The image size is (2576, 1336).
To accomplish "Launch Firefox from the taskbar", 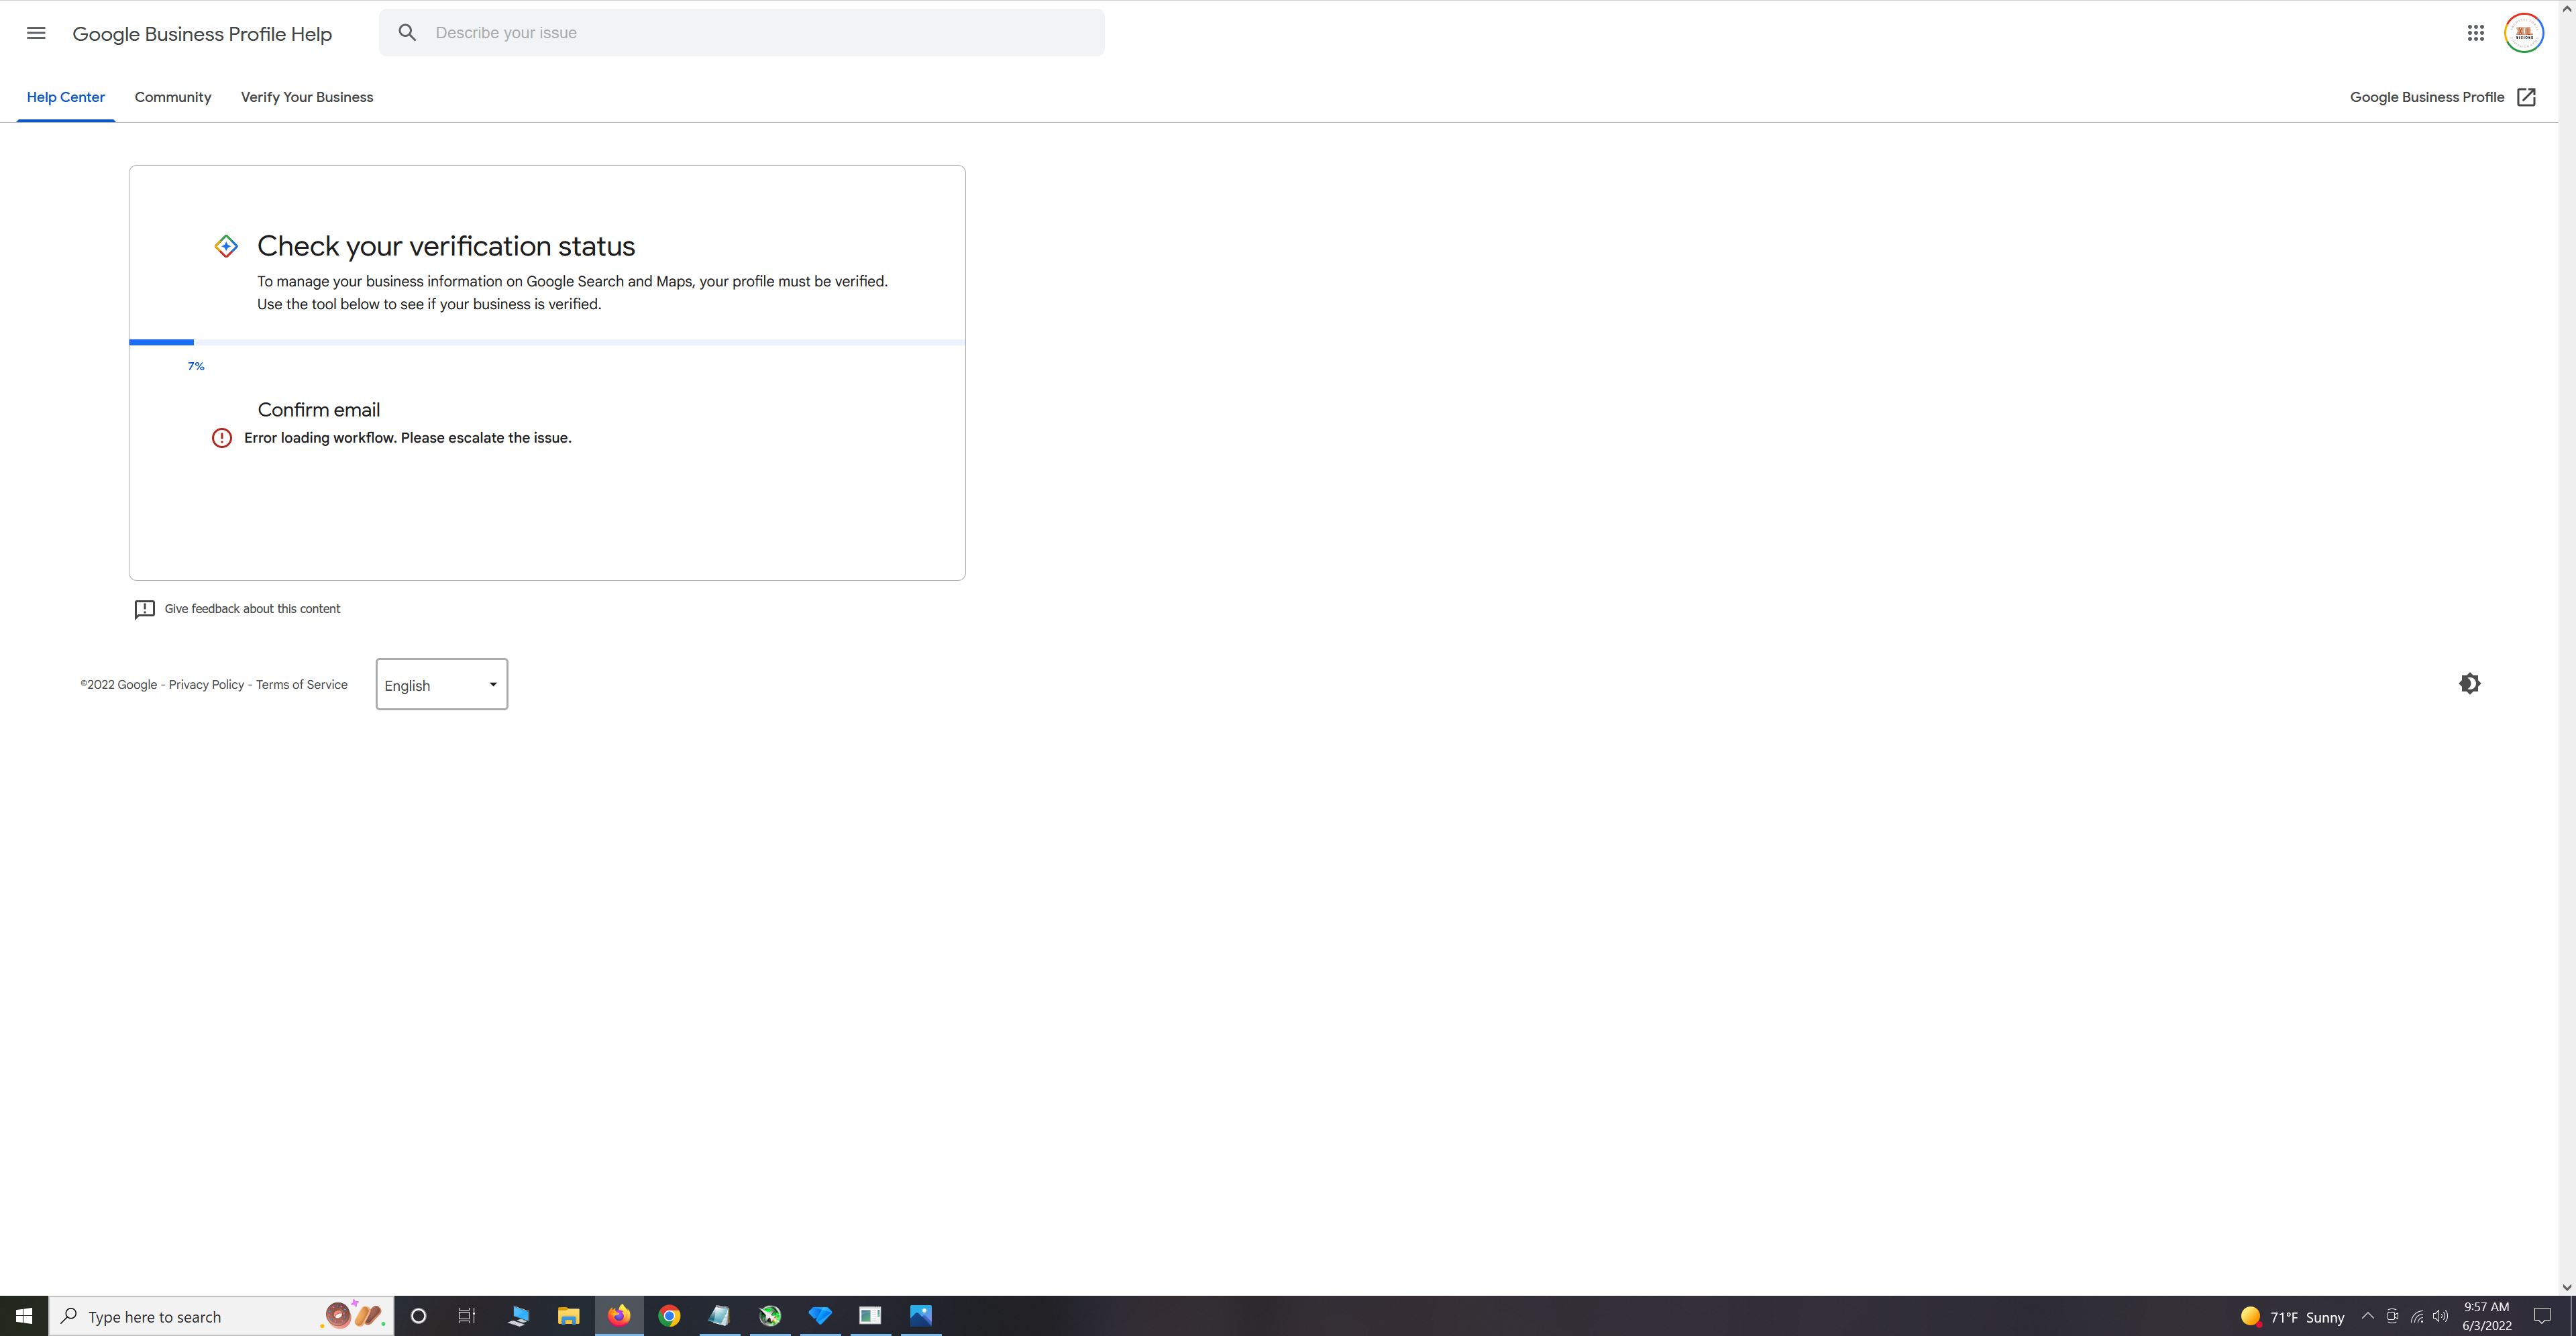I will click(x=619, y=1316).
